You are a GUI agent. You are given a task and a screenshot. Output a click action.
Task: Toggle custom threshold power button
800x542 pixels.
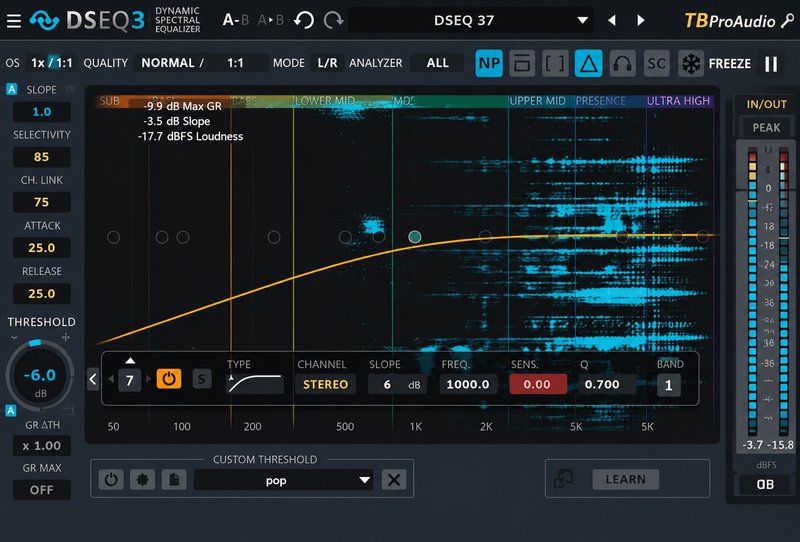coord(111,480)
